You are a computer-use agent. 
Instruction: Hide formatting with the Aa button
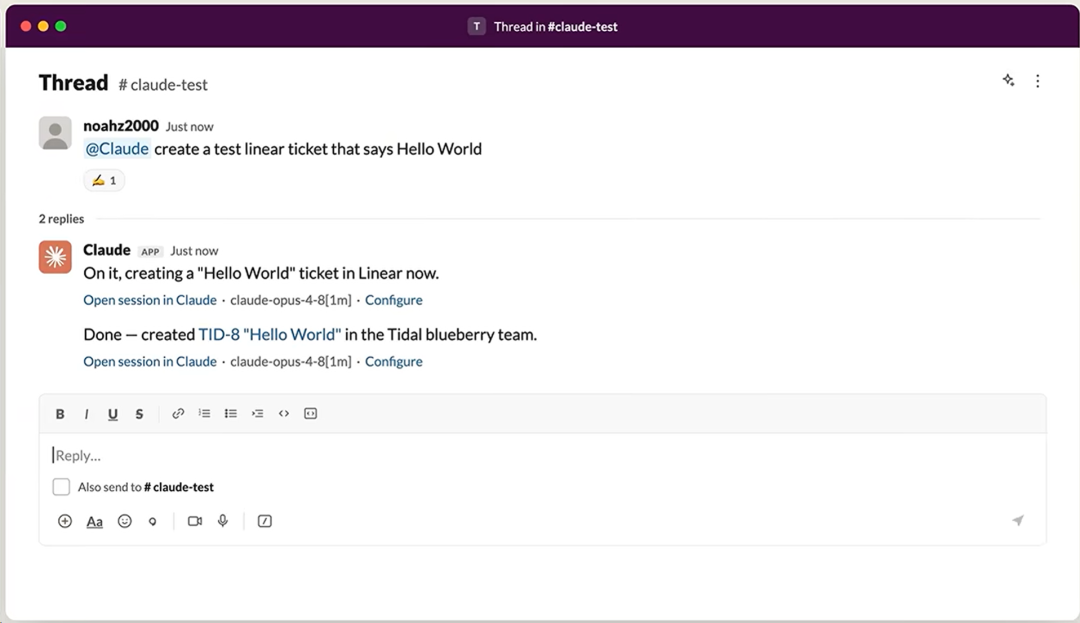pyautogui.click(x=94, y=521)
